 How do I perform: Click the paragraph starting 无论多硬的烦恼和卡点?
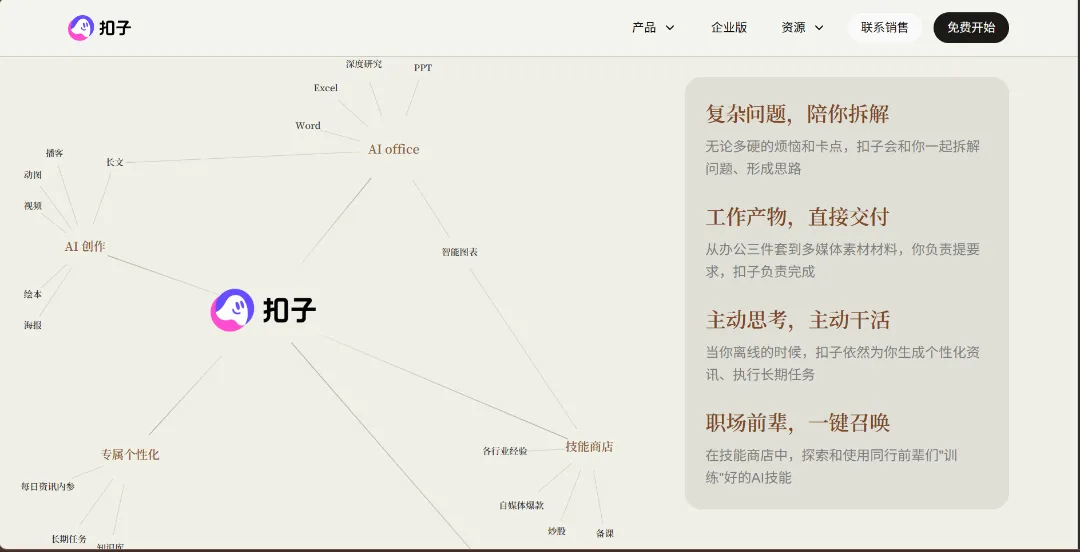coord(842,157)
